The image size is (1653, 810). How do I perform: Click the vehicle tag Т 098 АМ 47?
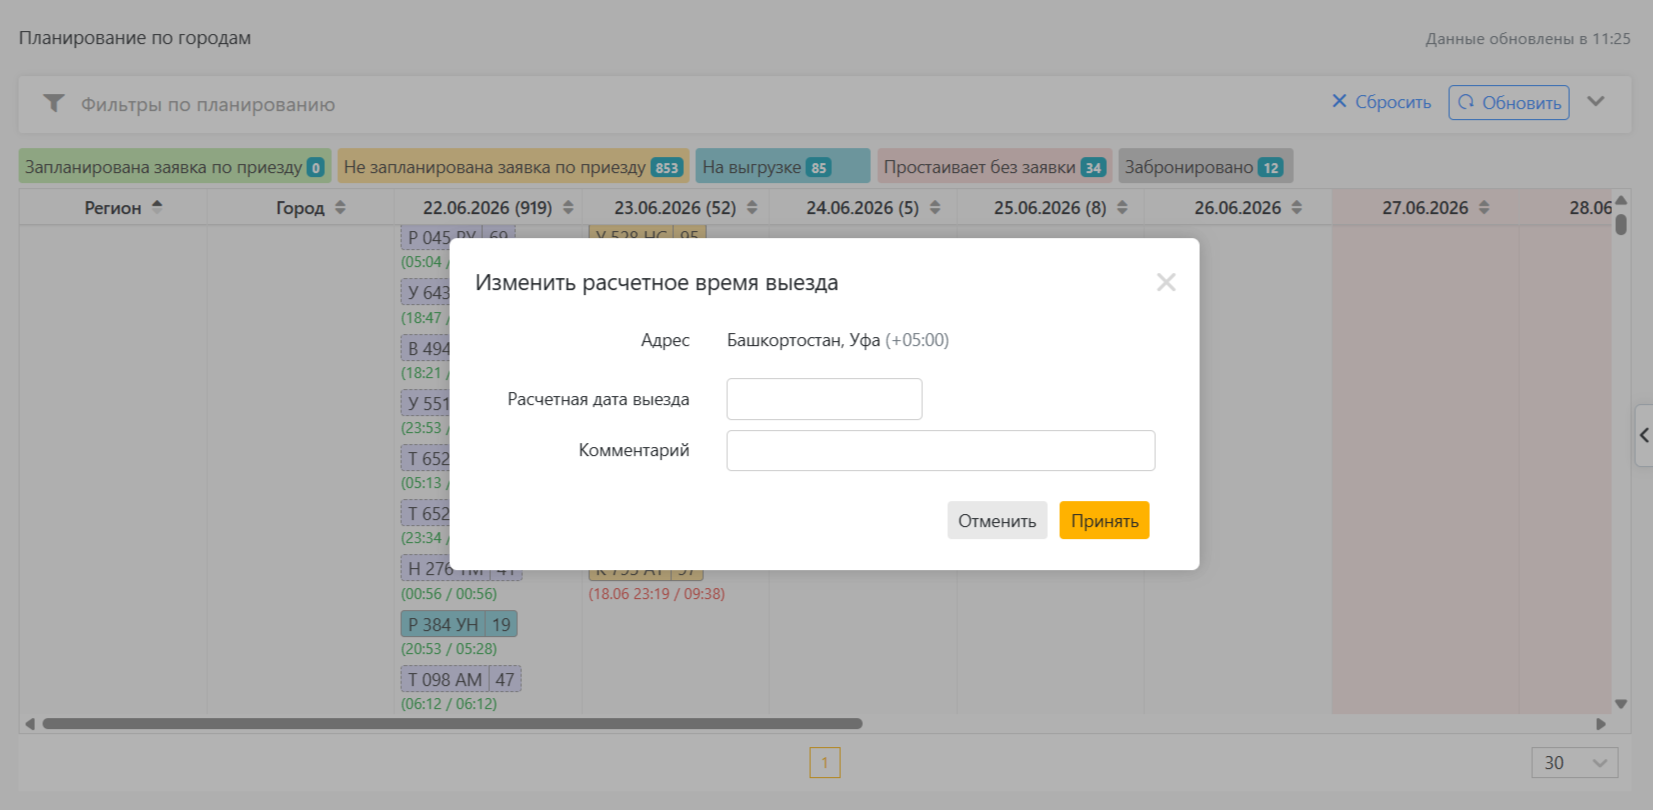[461, 679]
